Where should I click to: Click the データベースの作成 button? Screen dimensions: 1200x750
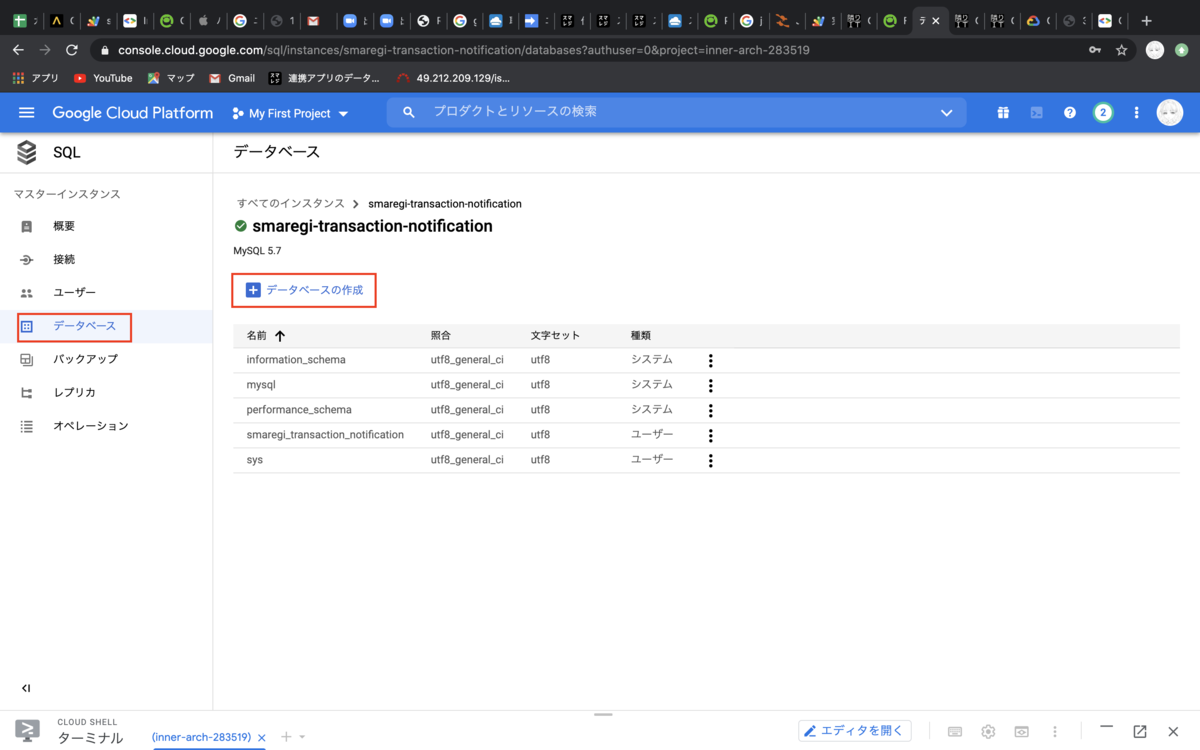tap(303, 290)
